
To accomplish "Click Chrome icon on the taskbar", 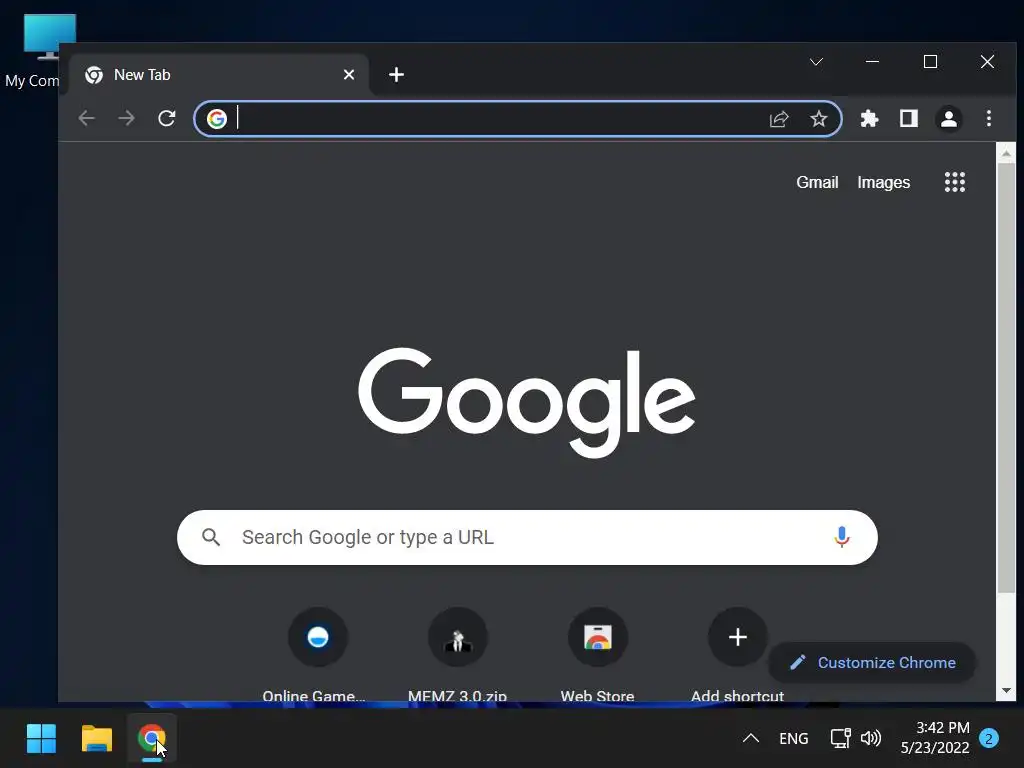I will (152, 739).
